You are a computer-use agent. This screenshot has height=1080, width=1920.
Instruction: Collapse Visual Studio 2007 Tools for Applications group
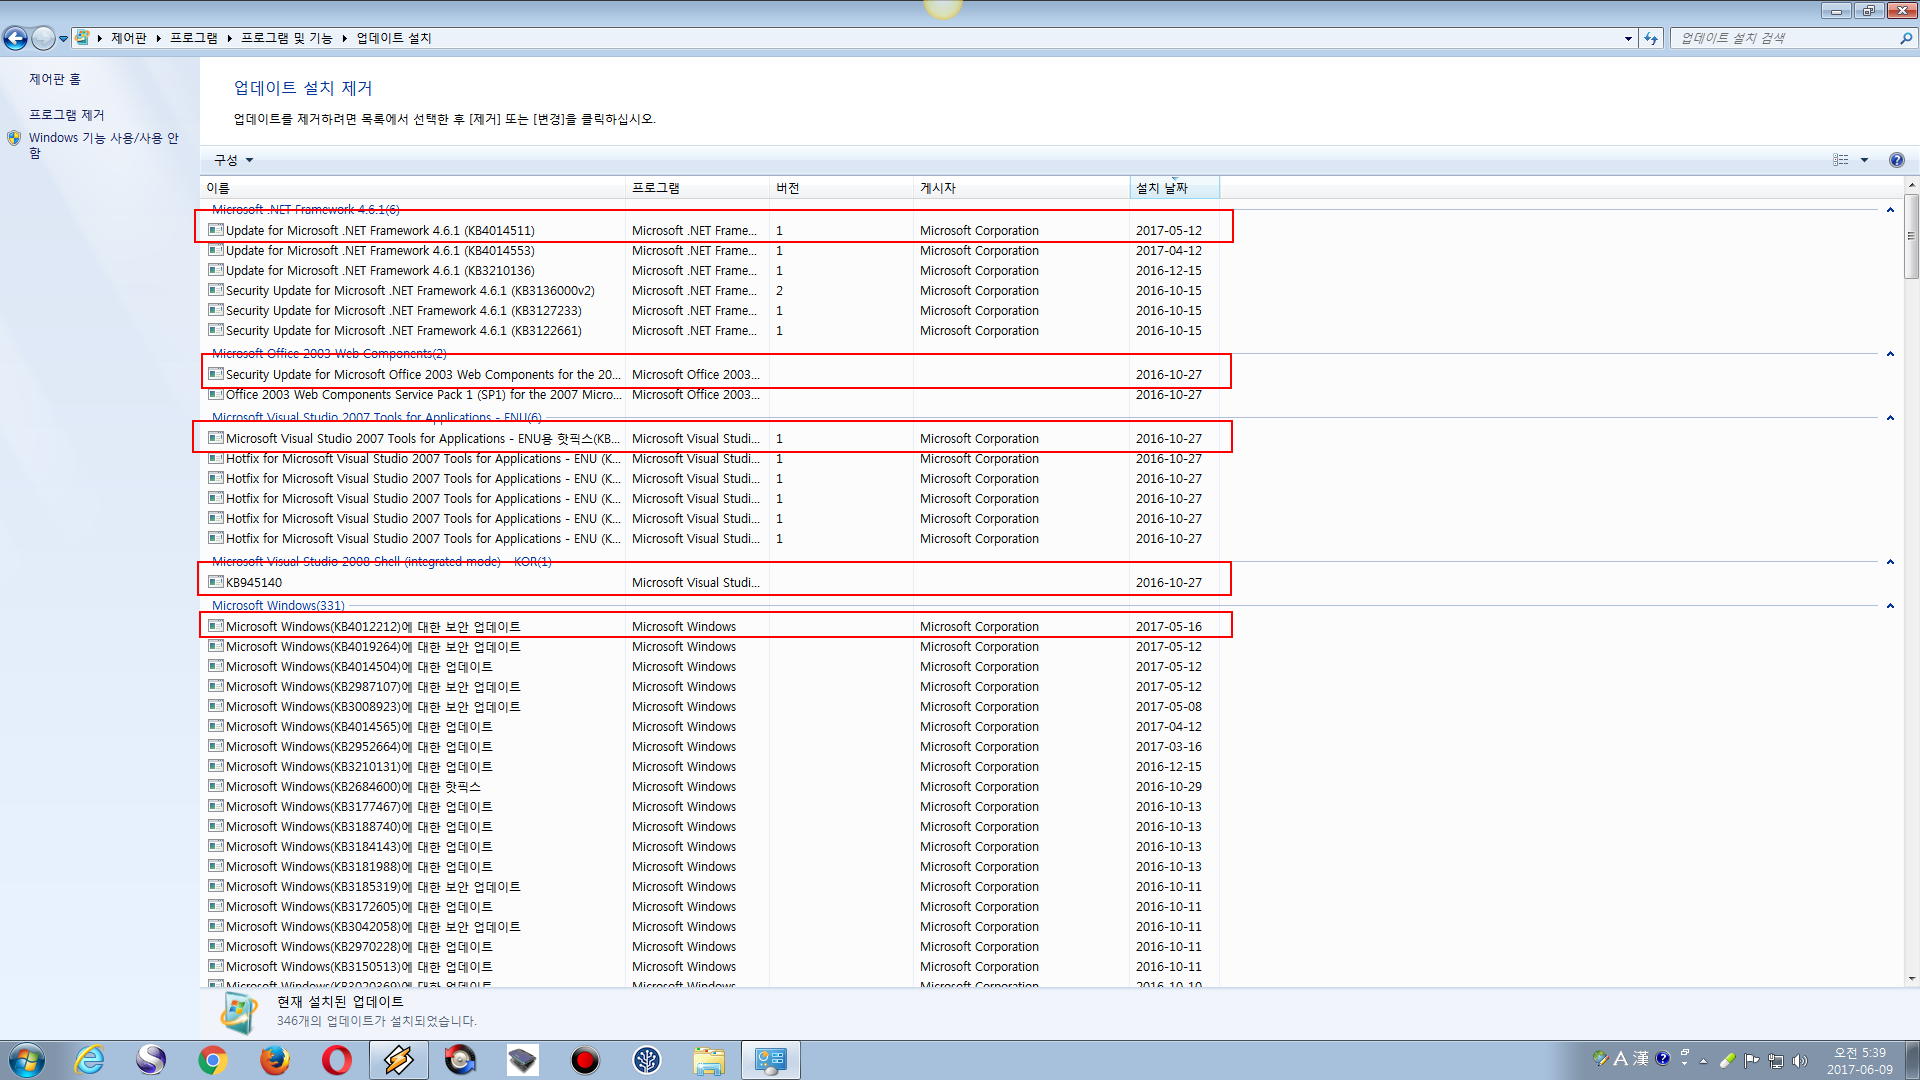point(1890,418)
